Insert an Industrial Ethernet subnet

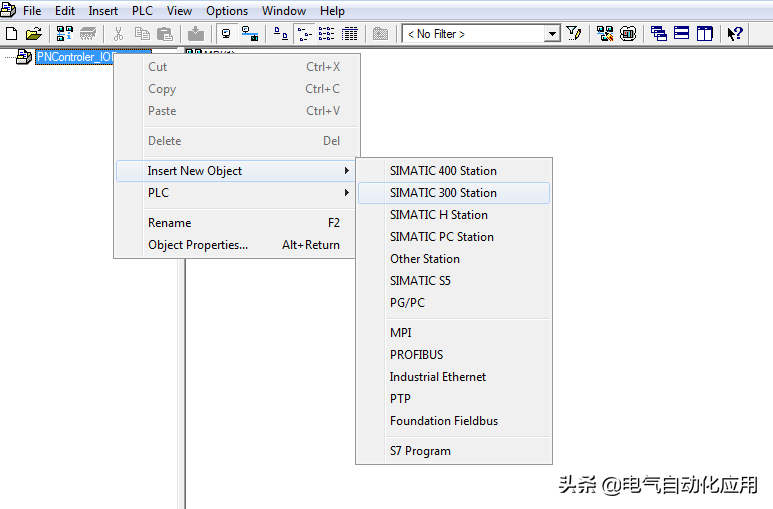[x=438, y=377]
